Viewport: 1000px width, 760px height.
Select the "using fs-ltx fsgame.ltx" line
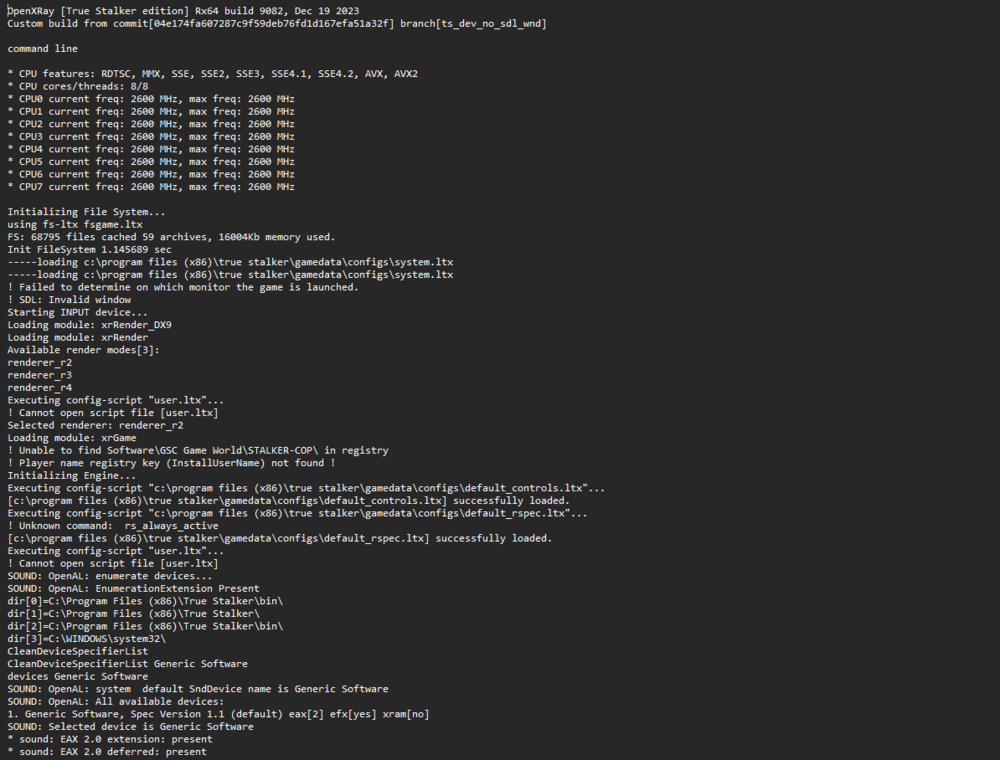[74, 225]
